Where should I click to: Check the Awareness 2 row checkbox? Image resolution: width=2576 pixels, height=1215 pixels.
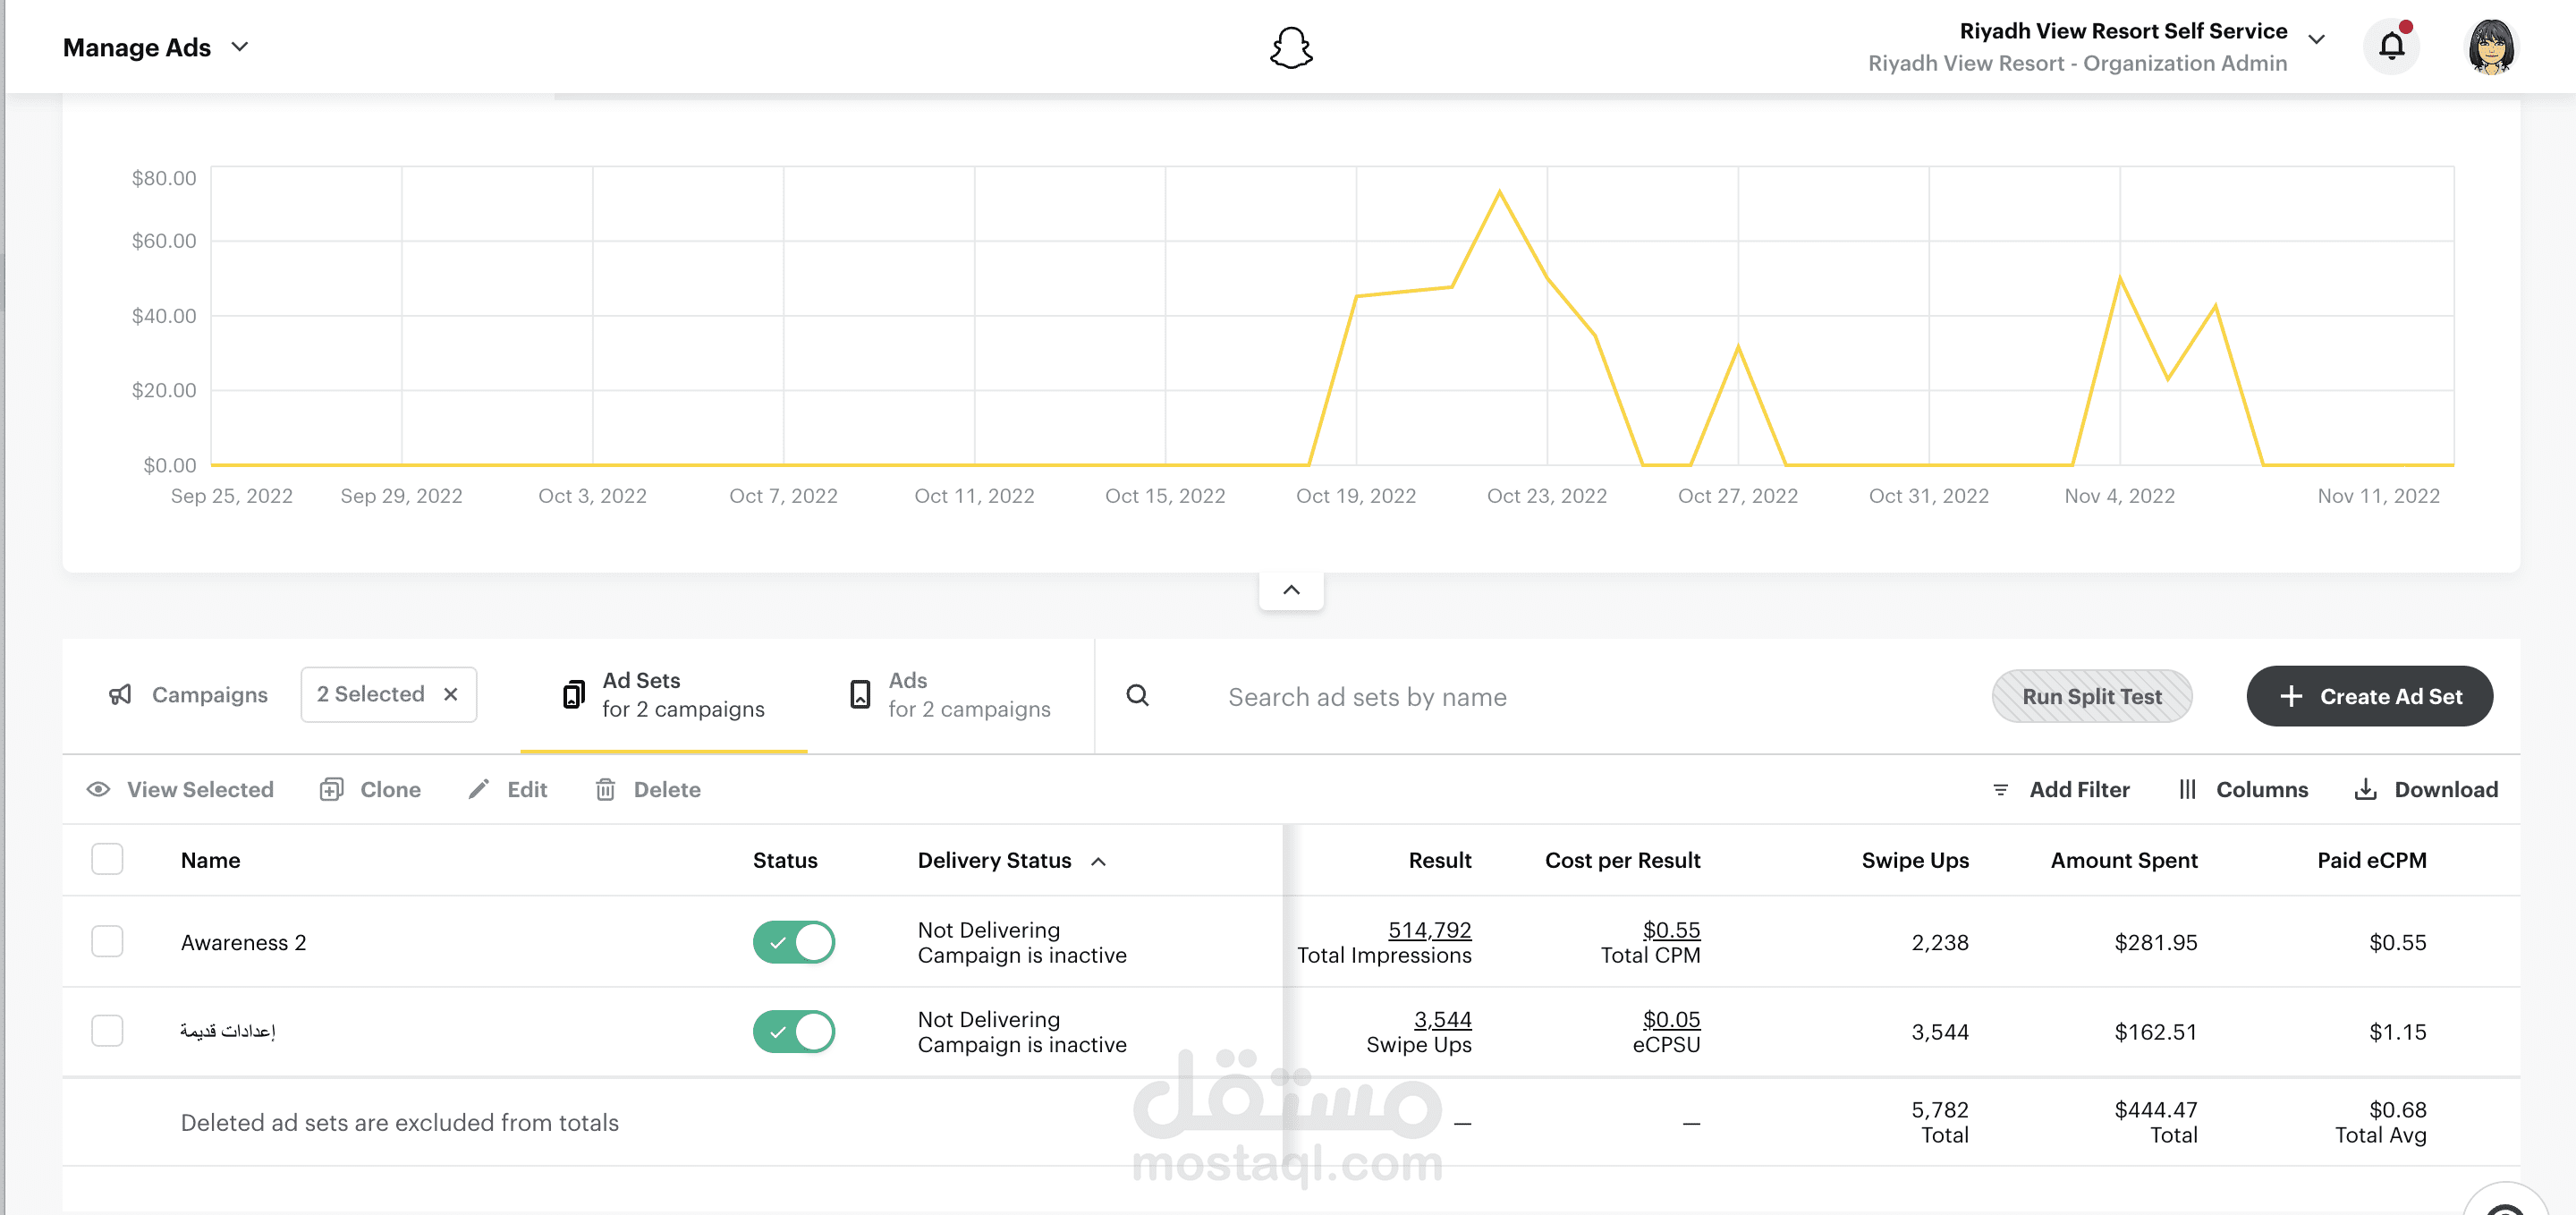coord(107,941)
